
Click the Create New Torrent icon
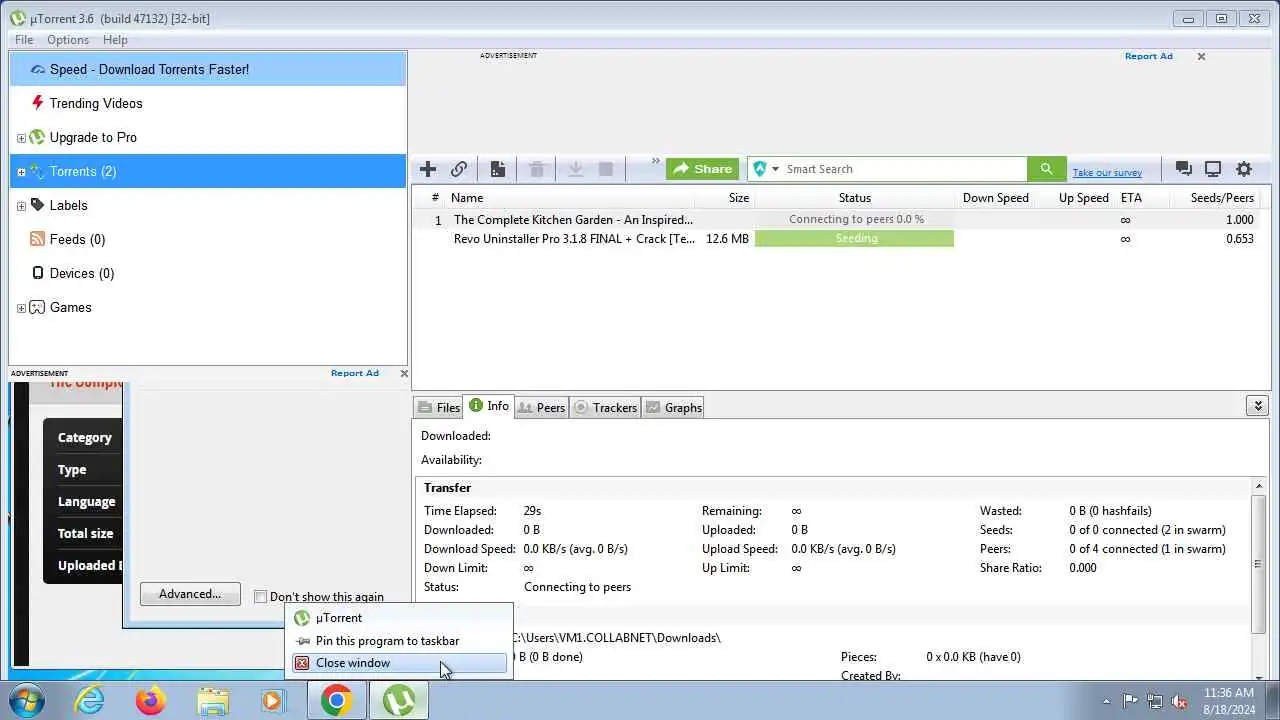pos(497,169)
